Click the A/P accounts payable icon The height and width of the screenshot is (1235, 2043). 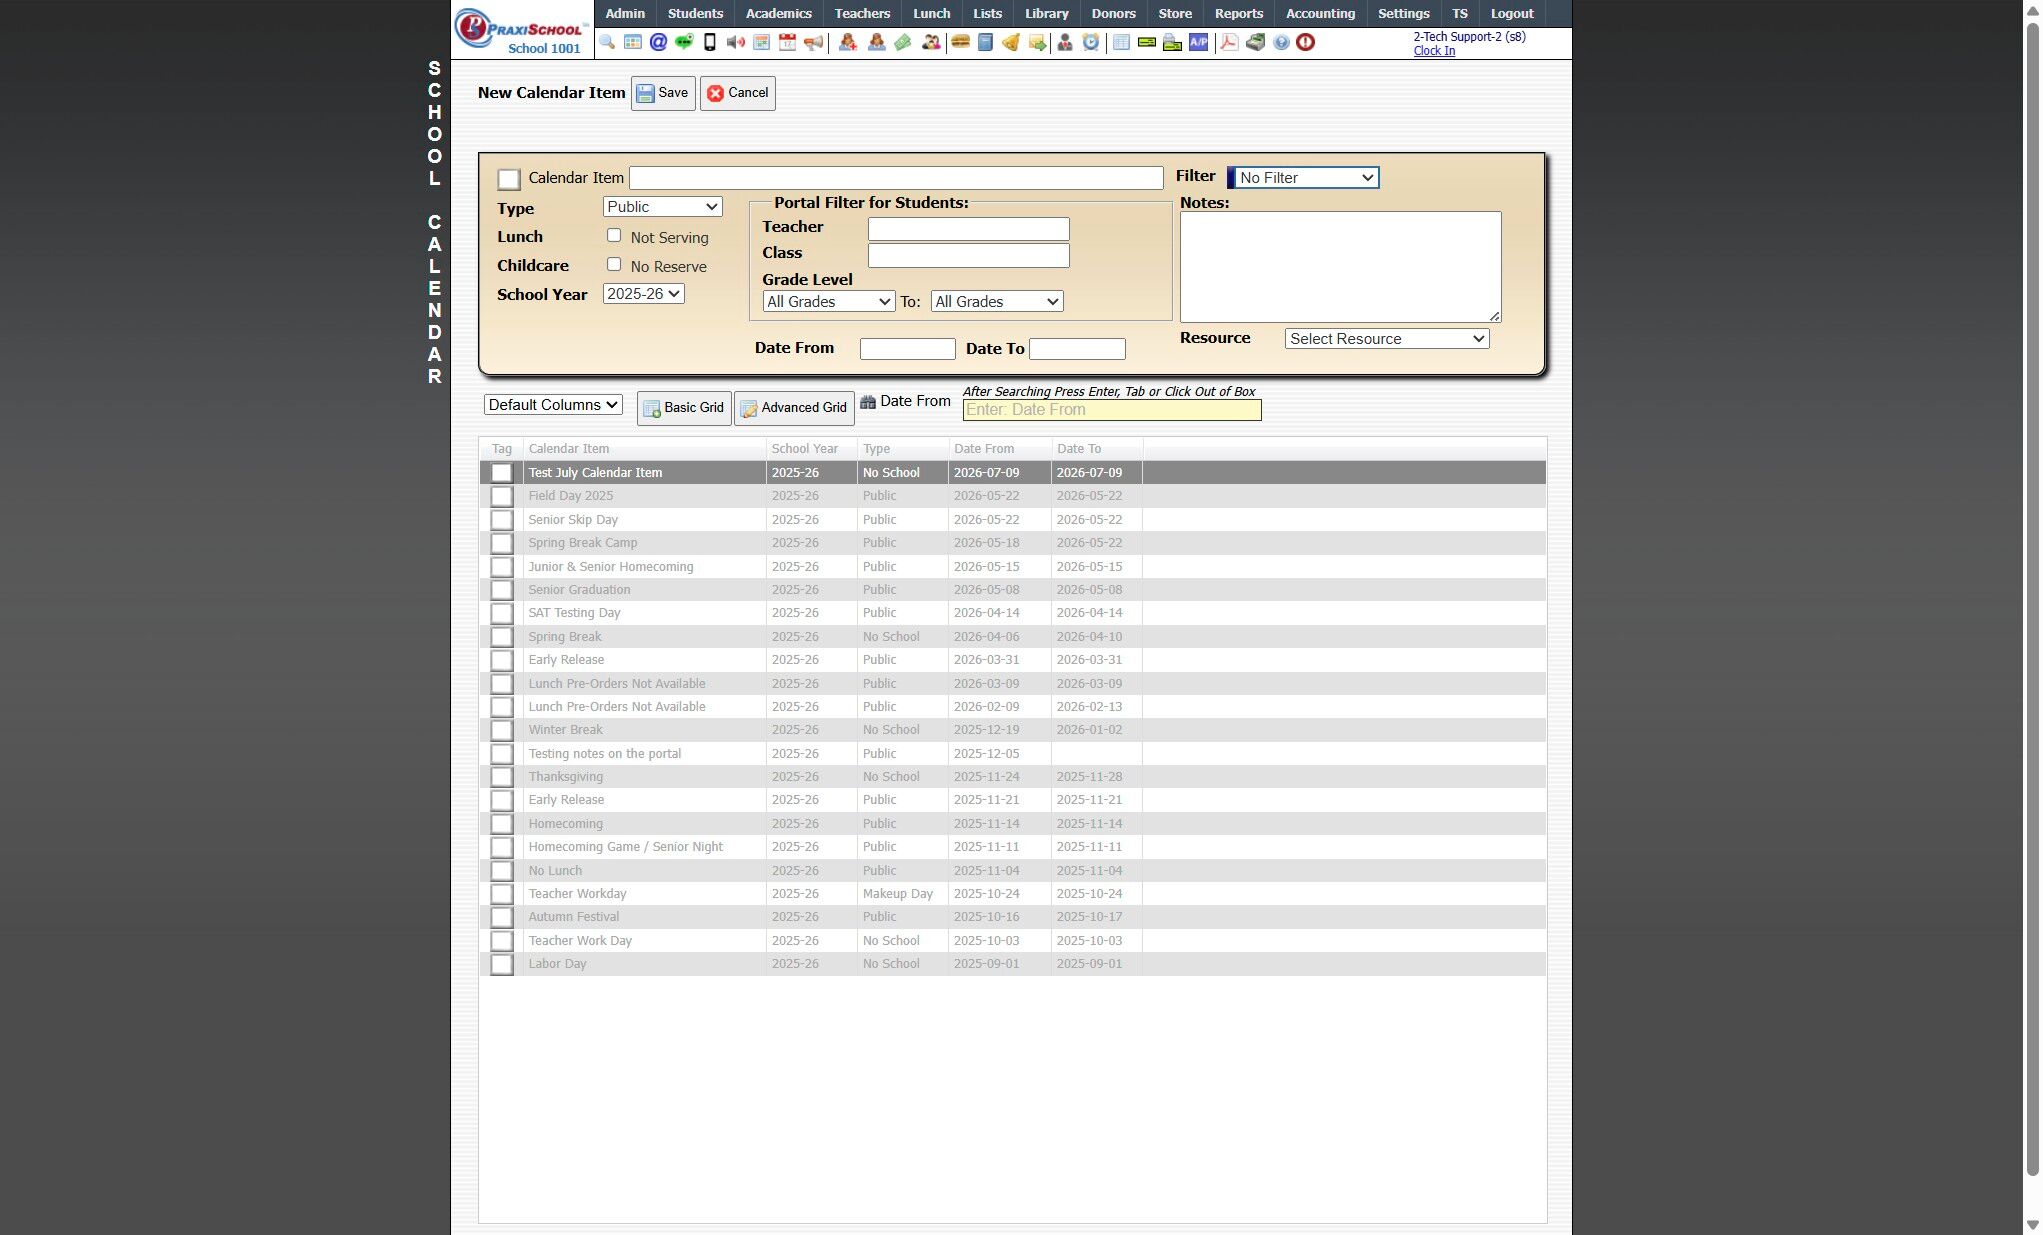click(1198, 42)
